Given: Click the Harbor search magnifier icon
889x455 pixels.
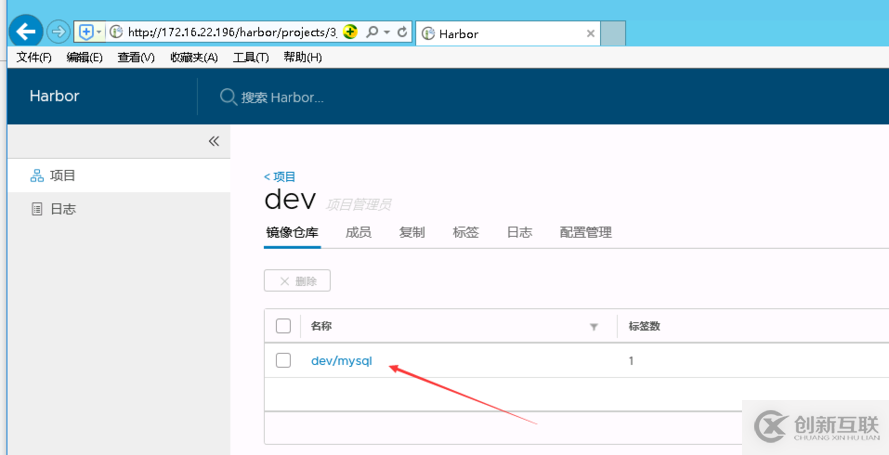Looking at the screenshot, I should (228, 97).
